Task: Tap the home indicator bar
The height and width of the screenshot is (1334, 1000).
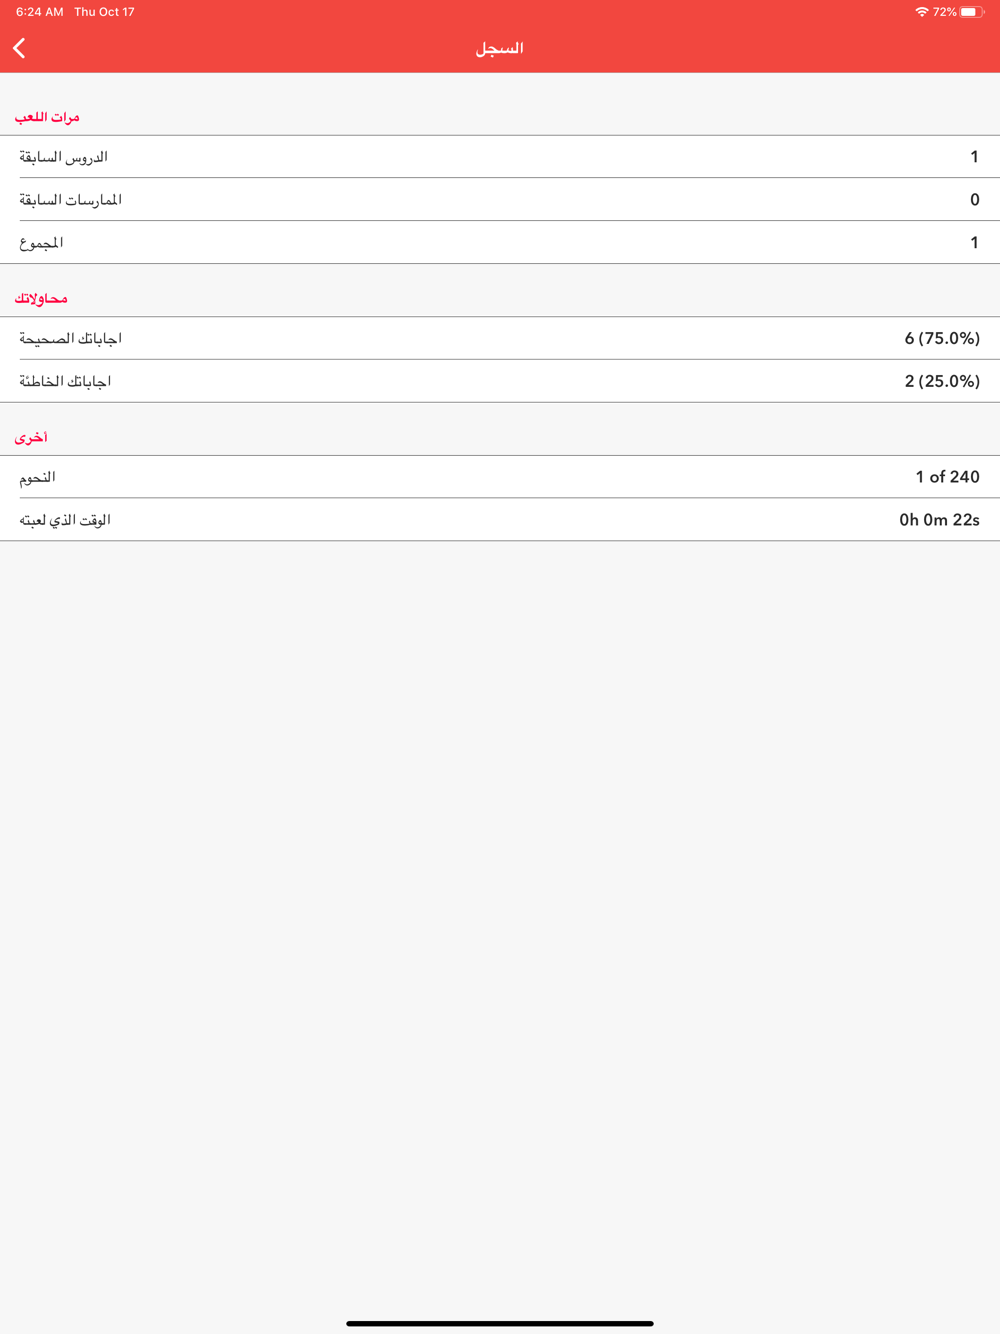Action: 500,1323
